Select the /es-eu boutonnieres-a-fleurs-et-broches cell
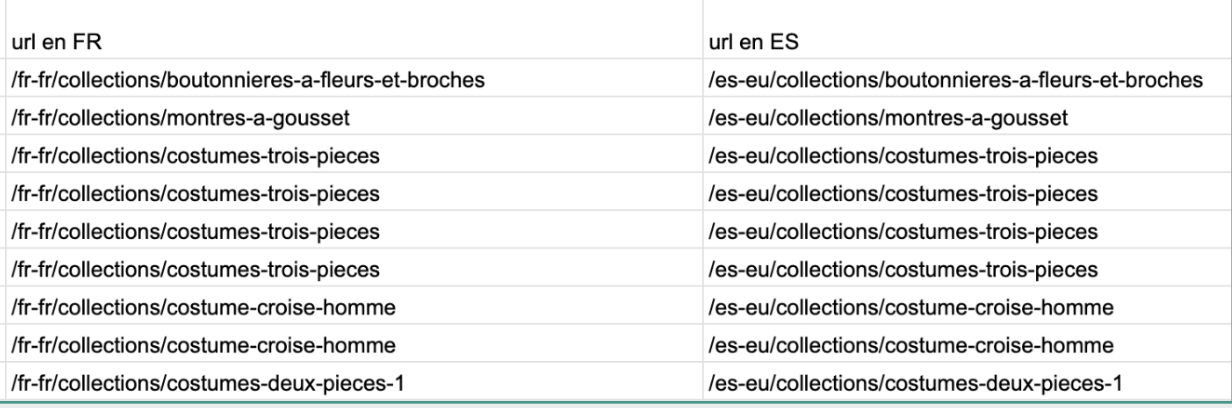This screenshot has height=408, width=1232. tap(965, 79)
